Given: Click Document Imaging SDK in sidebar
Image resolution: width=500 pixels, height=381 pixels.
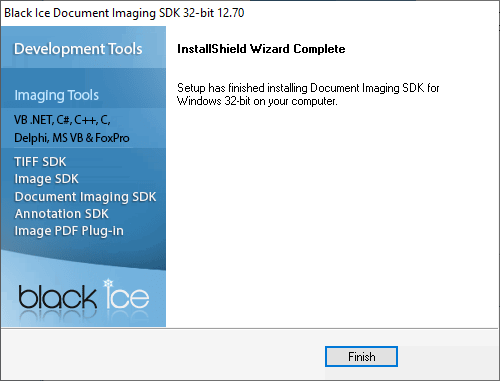Looking at the screenshot, I should coord(85,197).
